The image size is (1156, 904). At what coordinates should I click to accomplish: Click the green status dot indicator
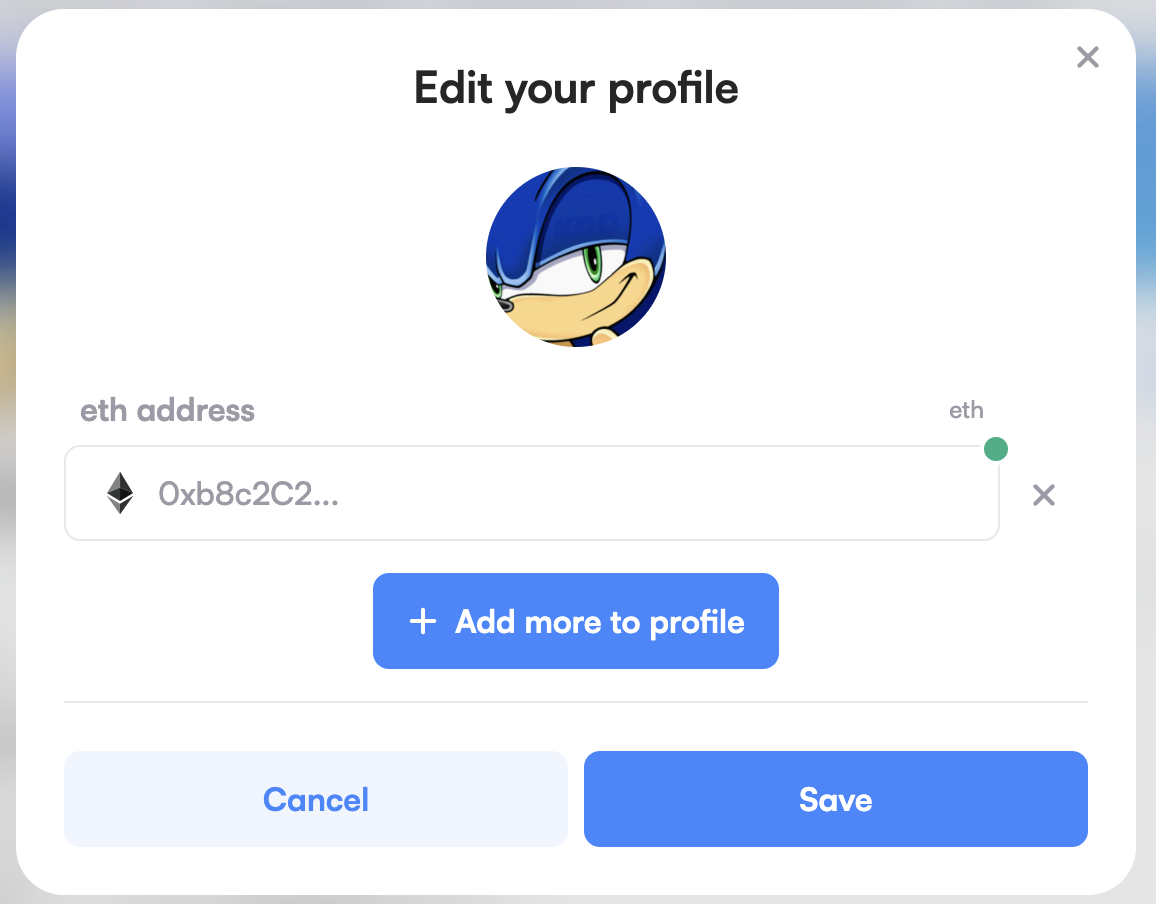[x=995, y=449]
